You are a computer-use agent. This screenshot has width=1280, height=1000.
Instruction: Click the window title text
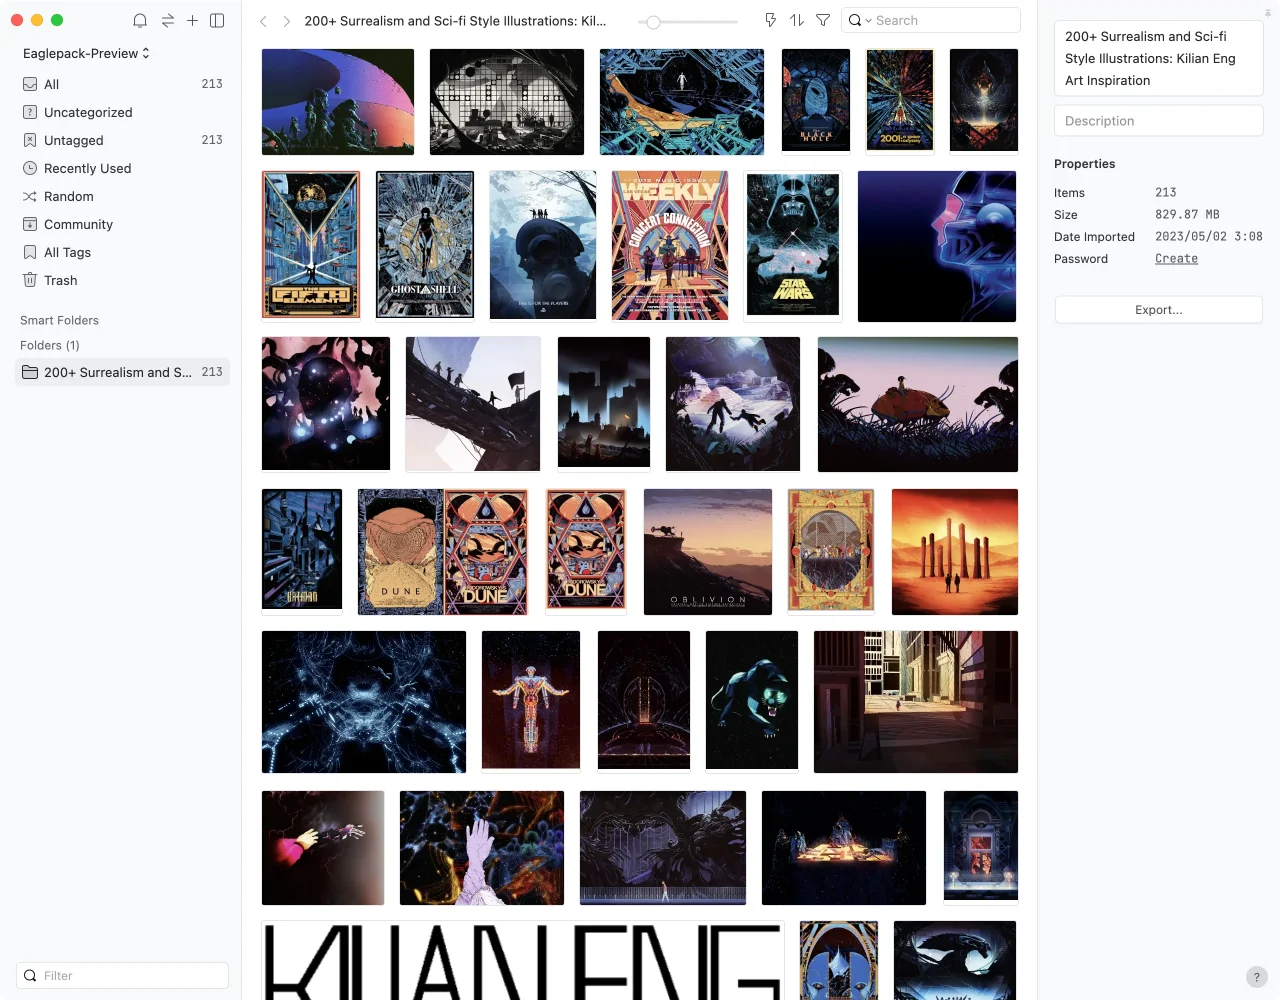point(455,21)
